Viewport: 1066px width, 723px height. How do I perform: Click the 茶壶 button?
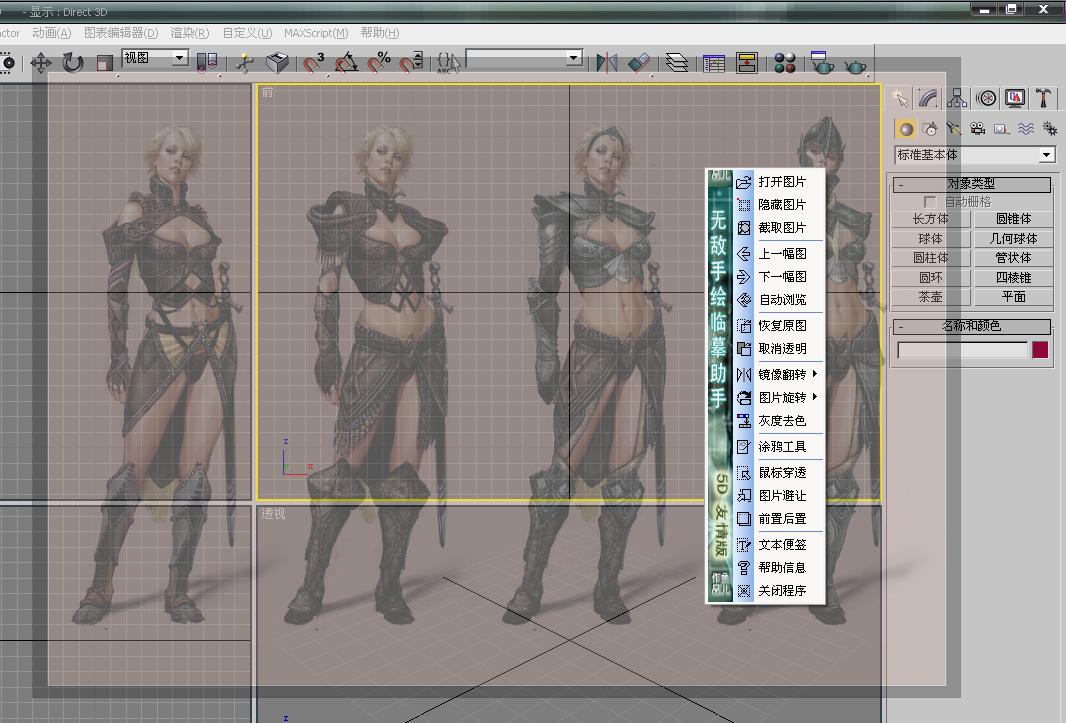(x=931, y=297)
